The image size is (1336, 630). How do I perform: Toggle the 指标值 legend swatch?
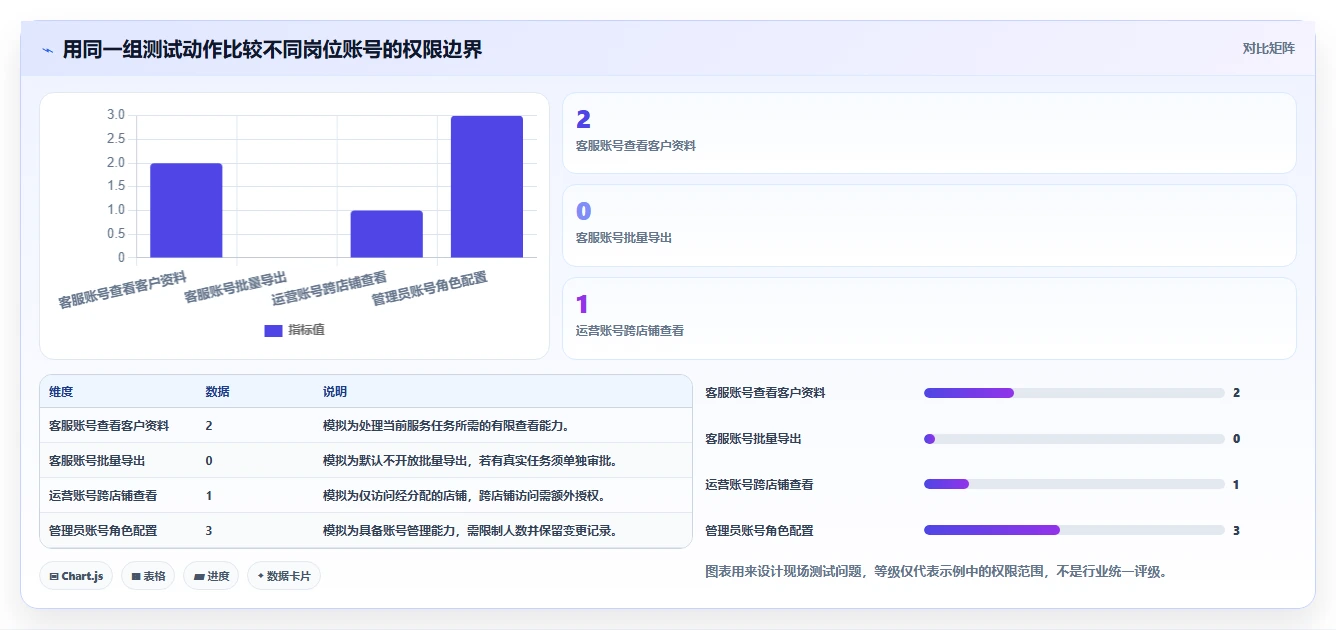click(273, 331)
